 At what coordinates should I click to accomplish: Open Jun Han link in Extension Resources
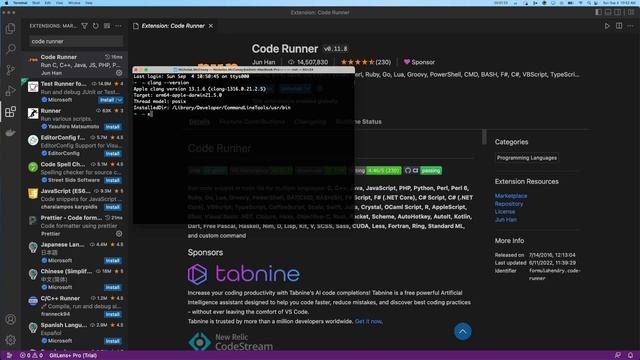tap(506, 220)
